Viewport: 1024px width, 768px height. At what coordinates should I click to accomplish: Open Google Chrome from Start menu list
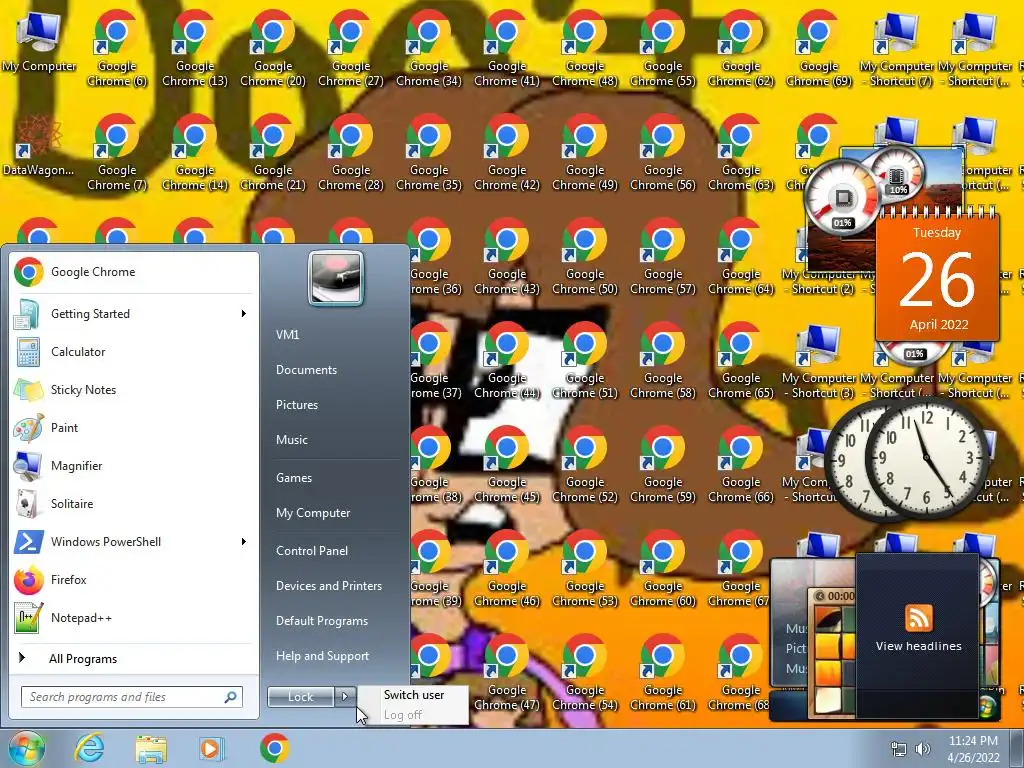point(133,272)
